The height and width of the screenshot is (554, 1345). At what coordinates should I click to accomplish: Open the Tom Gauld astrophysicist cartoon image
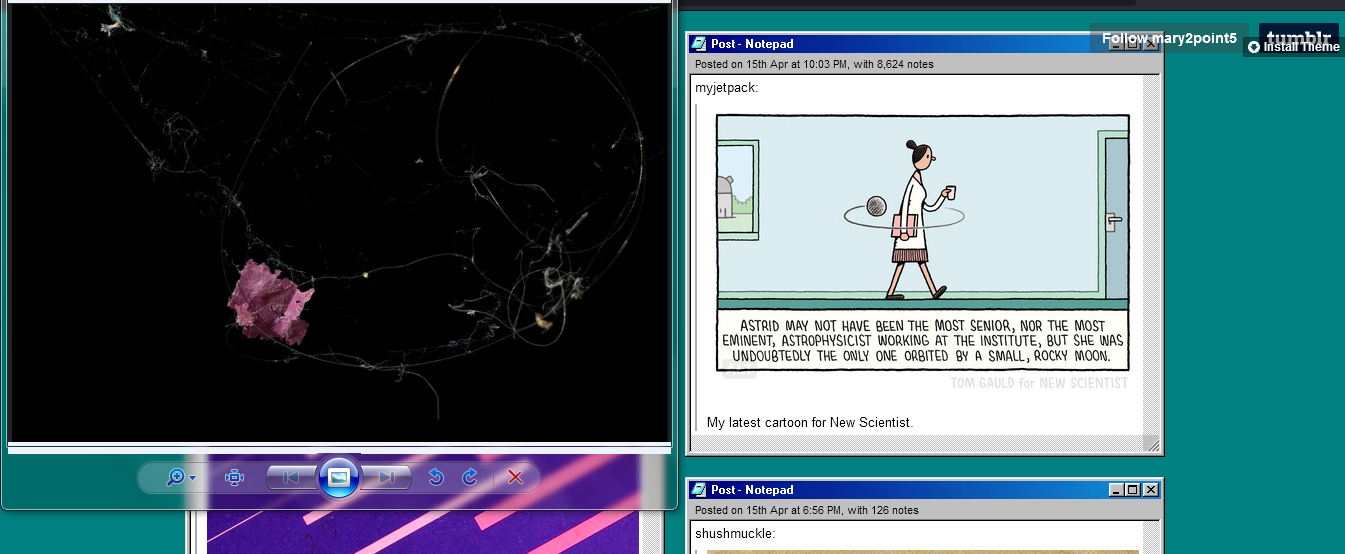922,243
